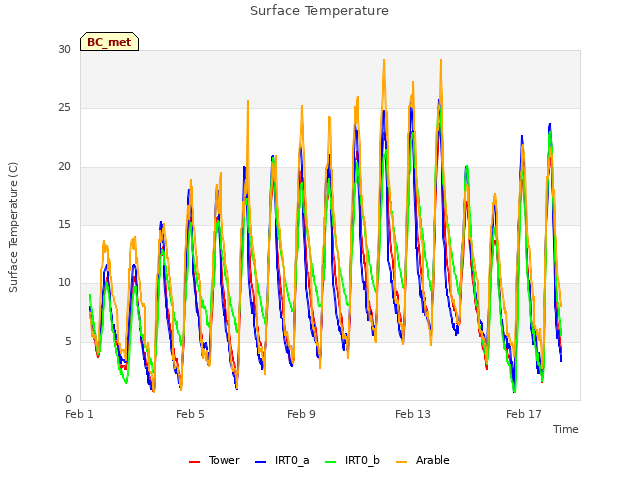The image size is (640, 480).
Task: Toggle the Arable series in legend
Action: (432, 460)
